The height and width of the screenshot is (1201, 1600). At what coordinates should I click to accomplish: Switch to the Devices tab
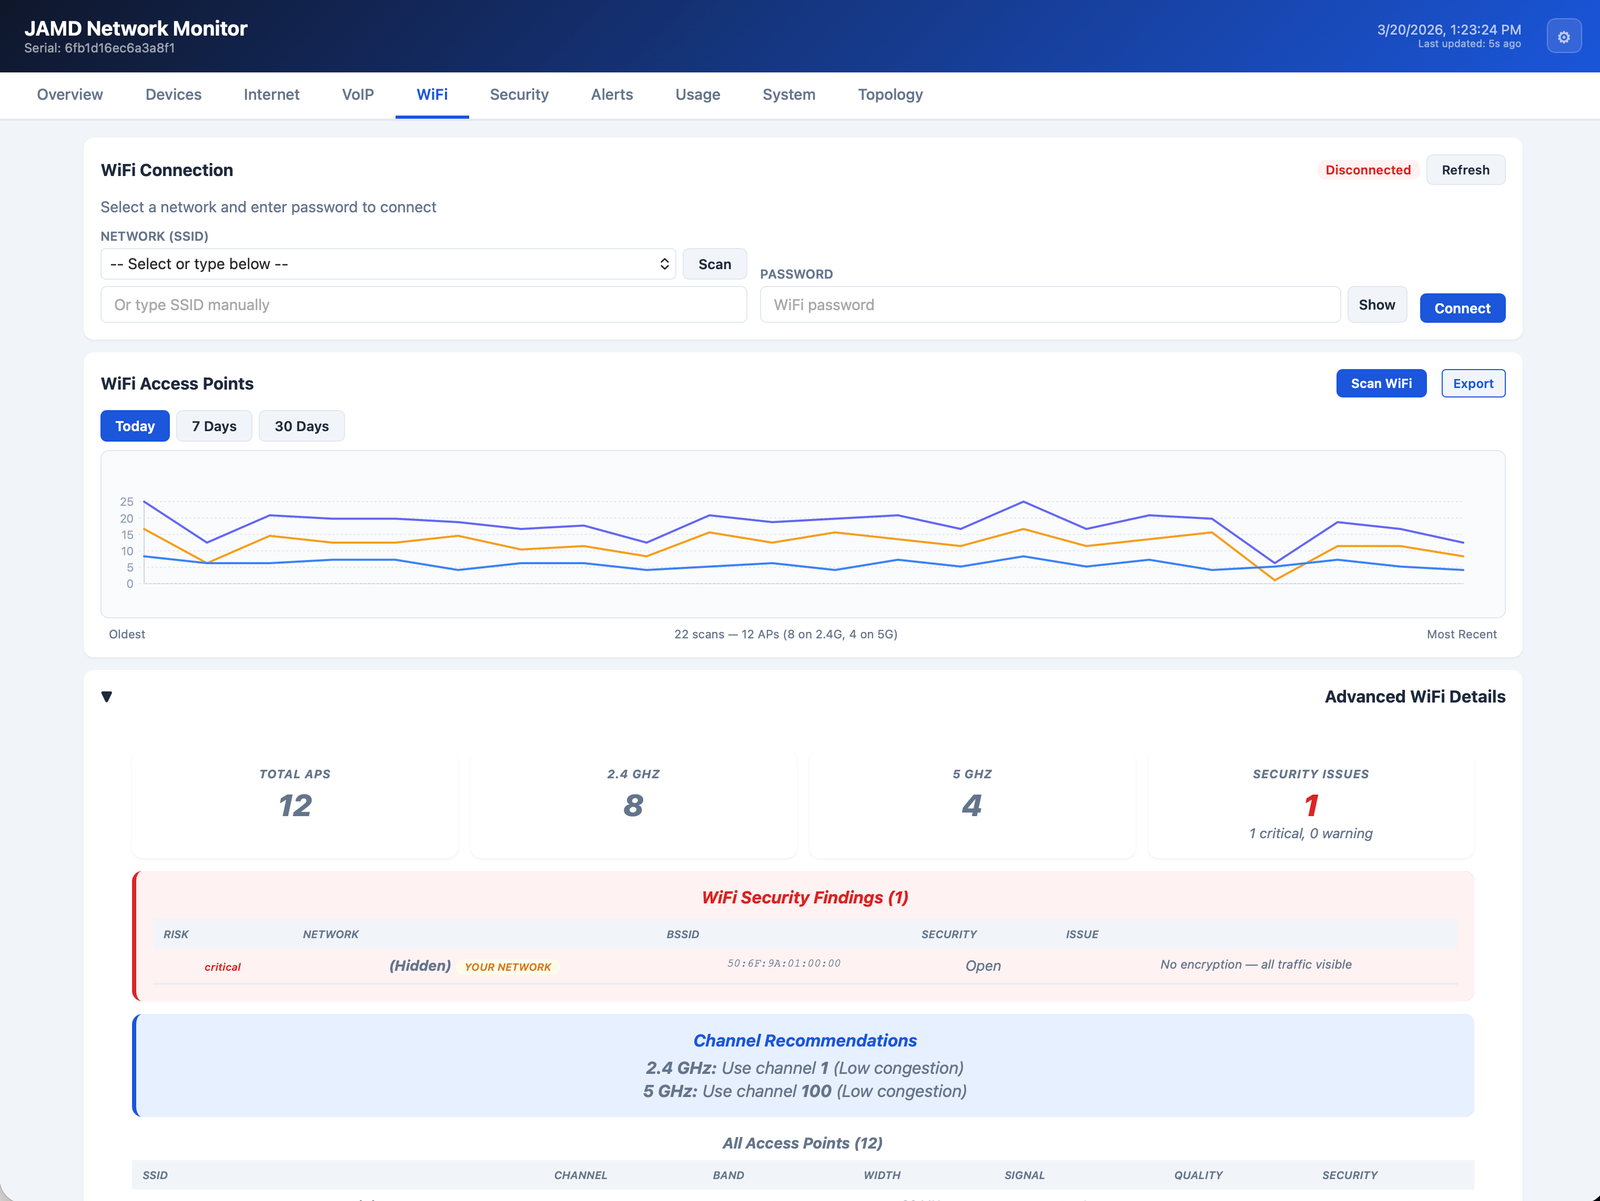[x=173, y=95]
